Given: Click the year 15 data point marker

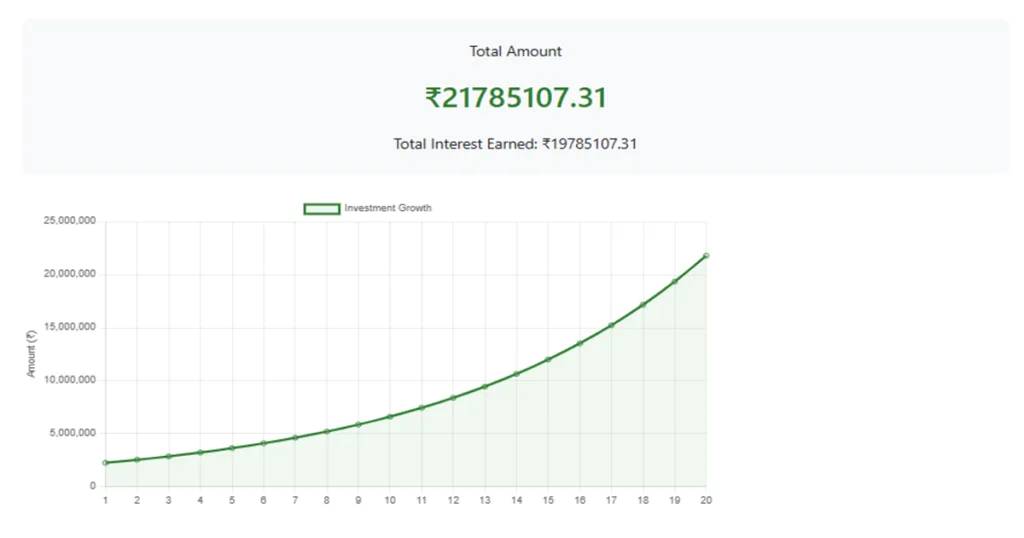Looking at the screenshot, I should 548,360.
